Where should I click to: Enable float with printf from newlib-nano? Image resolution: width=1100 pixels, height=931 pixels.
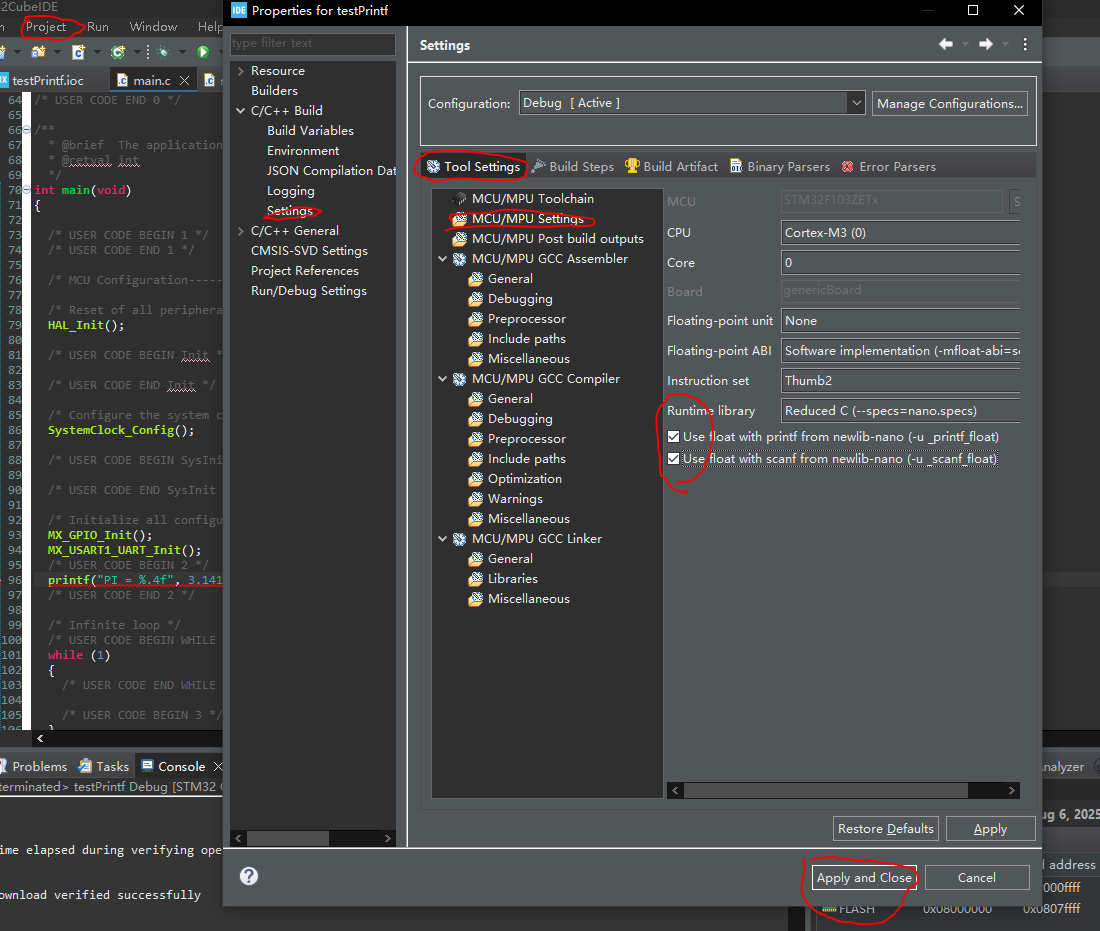tap(673, 436)
